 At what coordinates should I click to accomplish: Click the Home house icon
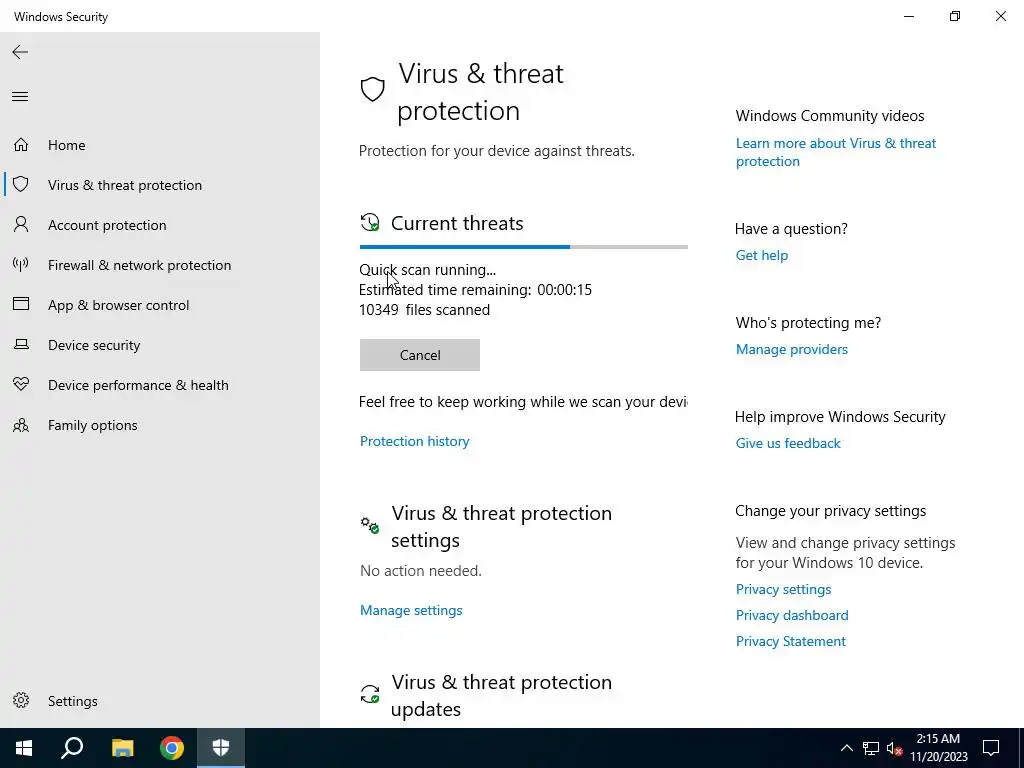(21, 144)
